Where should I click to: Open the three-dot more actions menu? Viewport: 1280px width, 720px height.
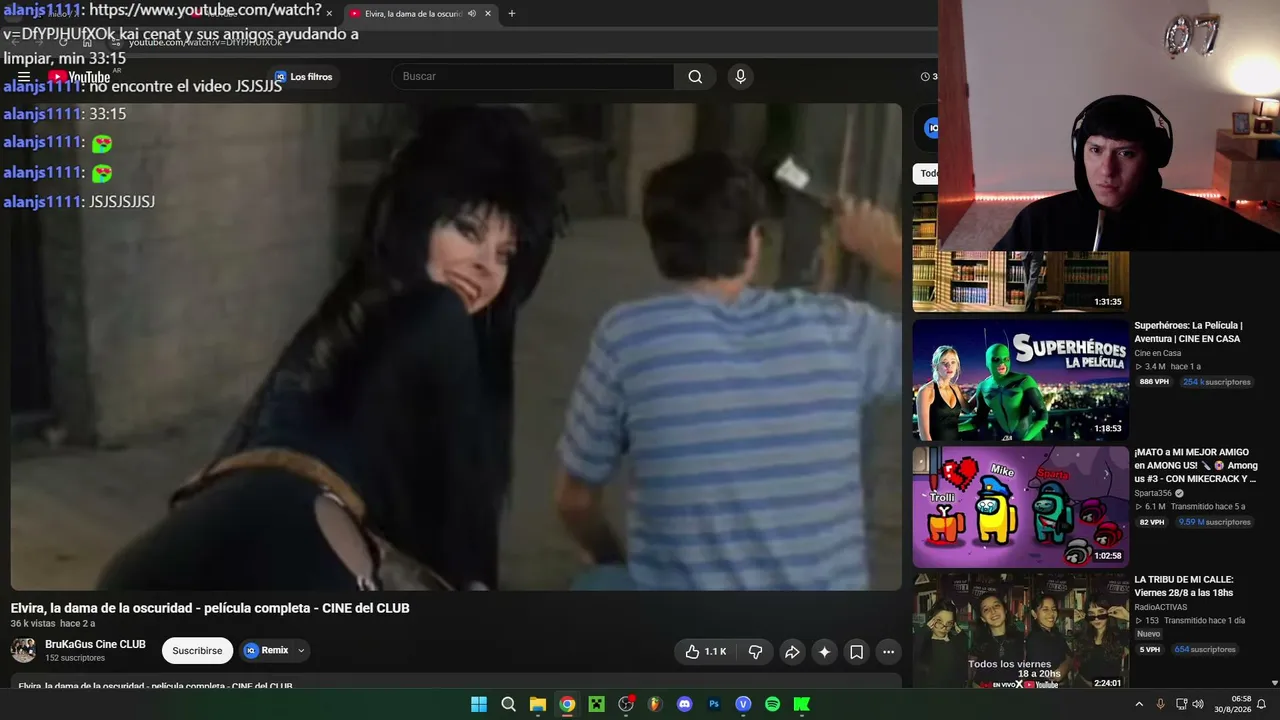888,652
